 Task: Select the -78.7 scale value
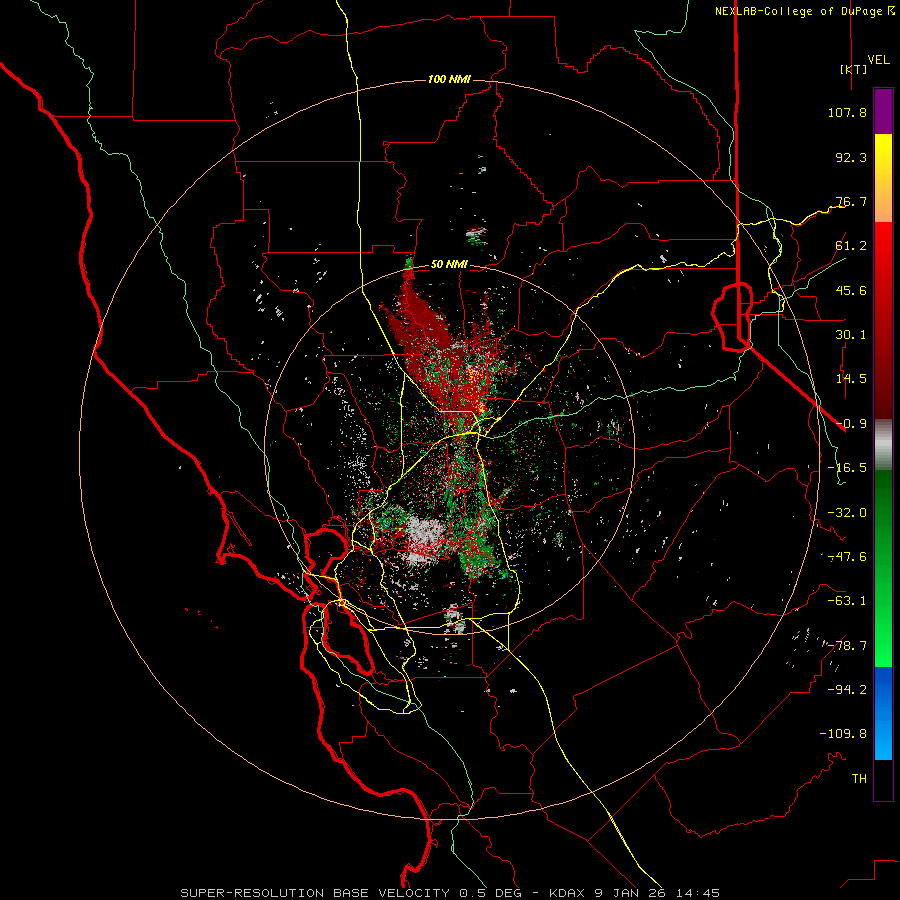click(847, 646)
